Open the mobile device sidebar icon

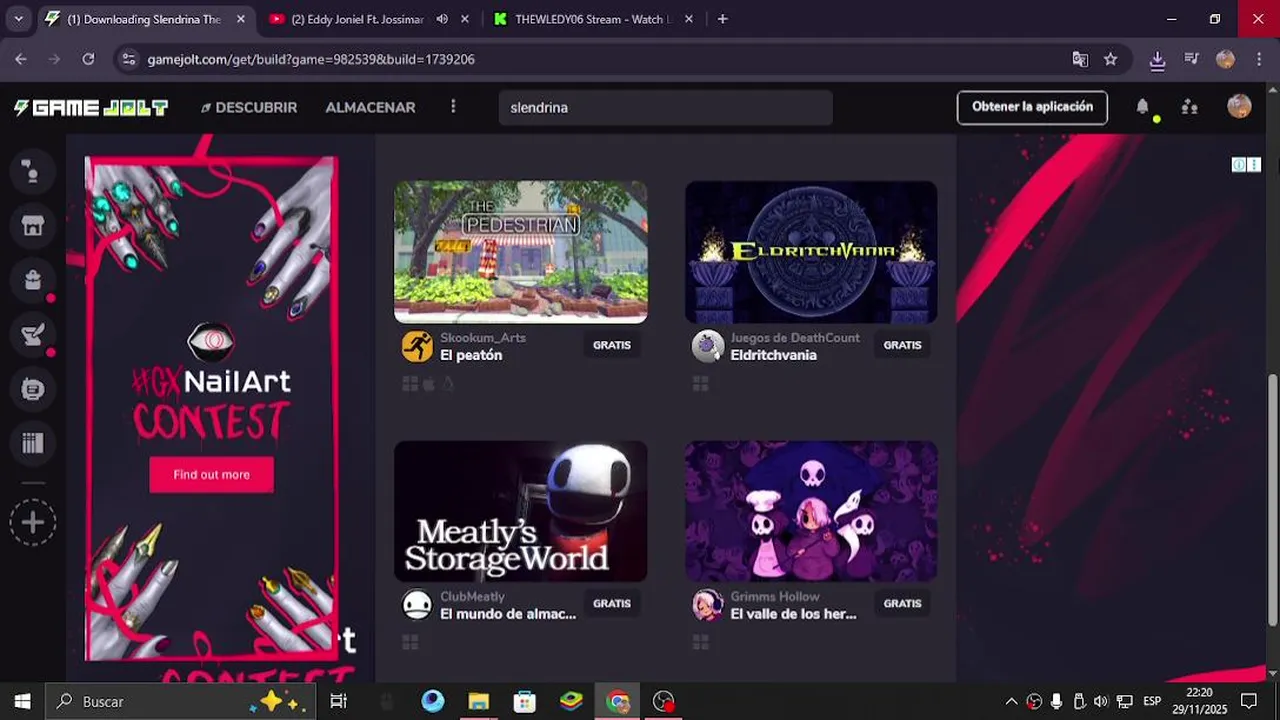point(32,389)
